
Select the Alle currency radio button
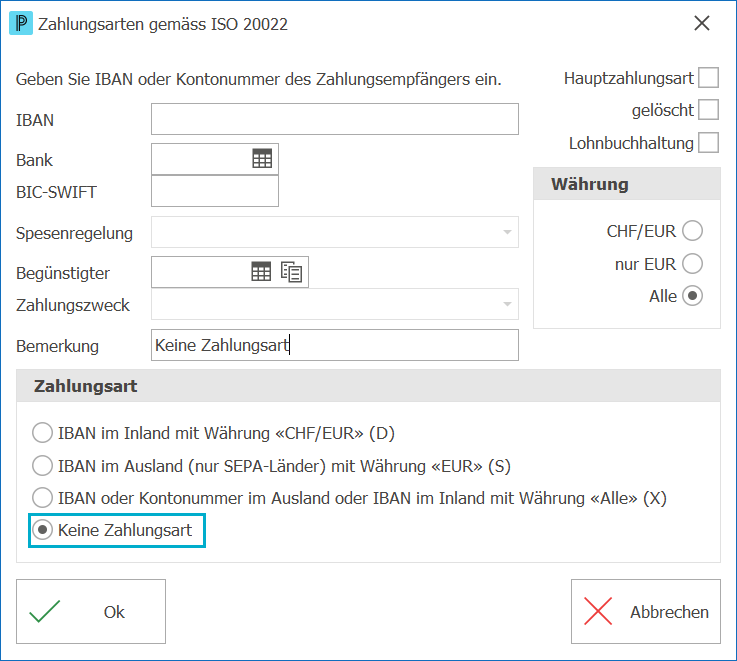[692, 296]
